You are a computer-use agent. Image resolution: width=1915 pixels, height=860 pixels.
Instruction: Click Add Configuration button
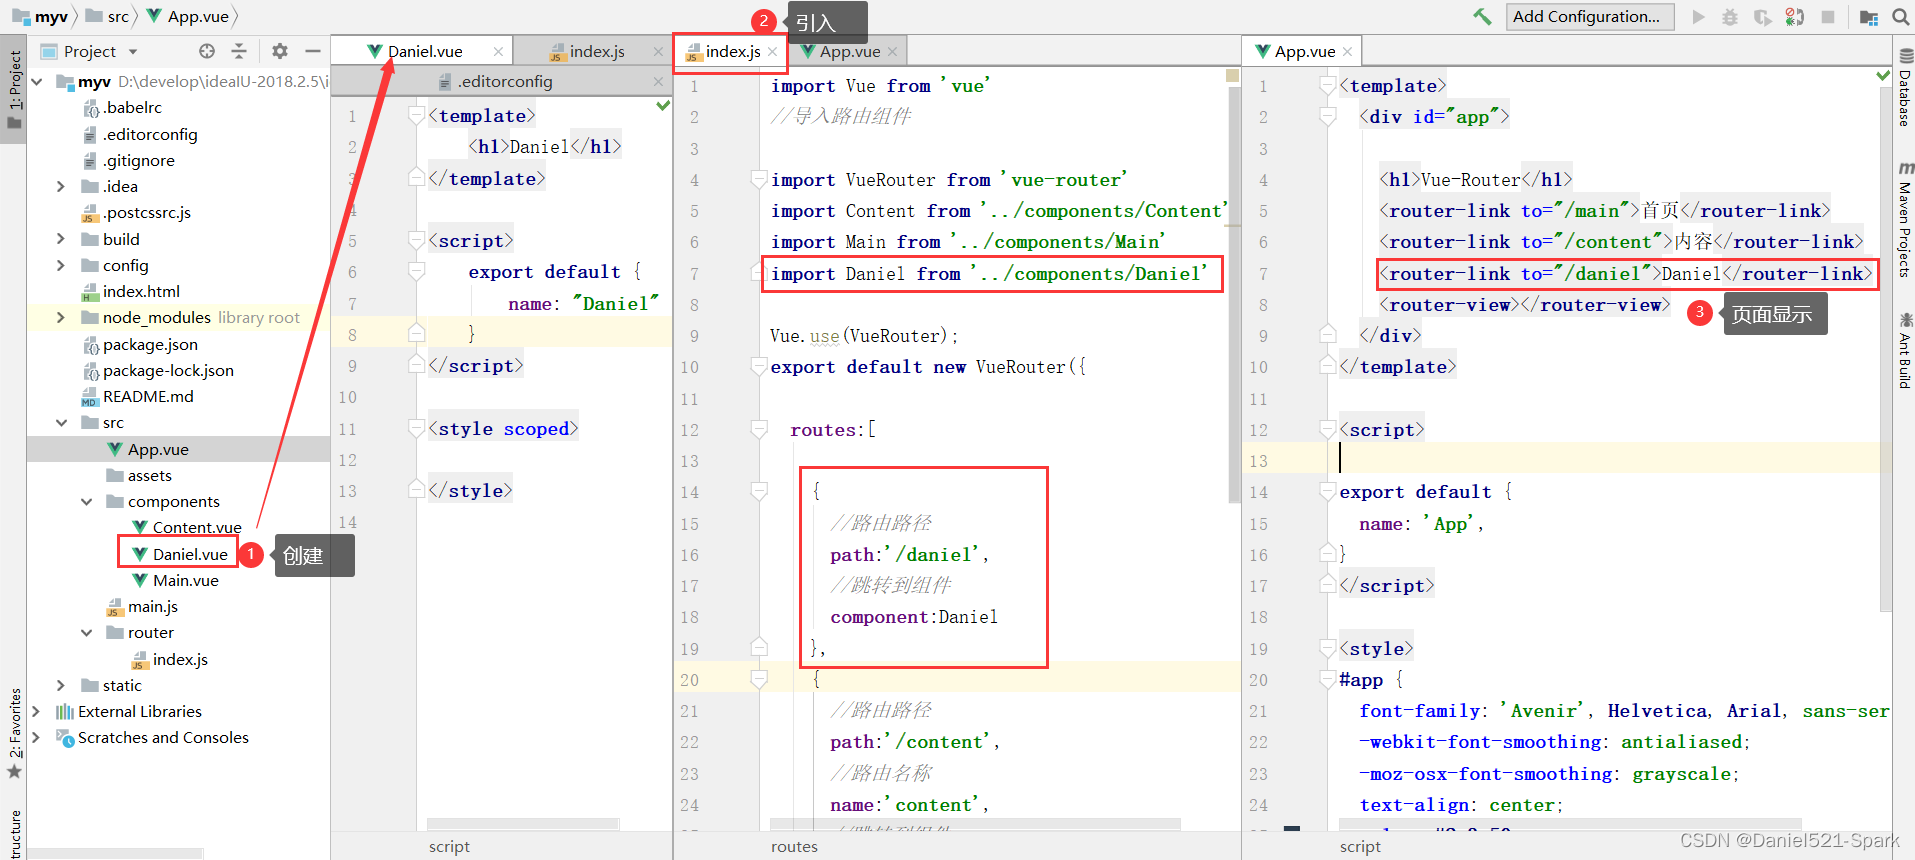[x=1590, y=16]
